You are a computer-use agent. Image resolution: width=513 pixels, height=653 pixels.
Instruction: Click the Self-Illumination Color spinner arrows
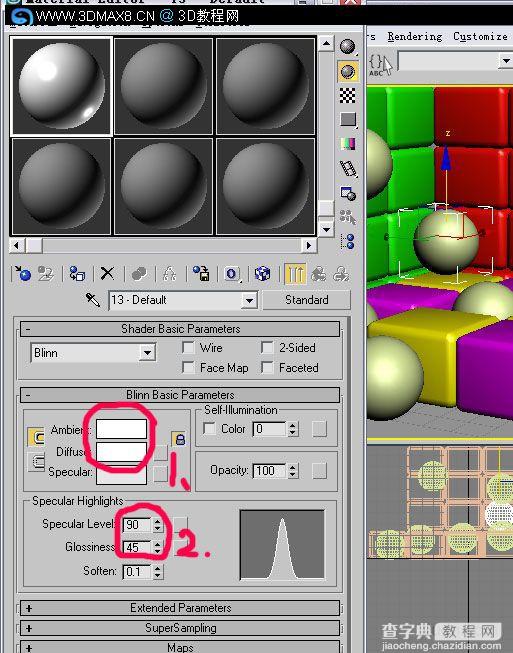coord(293,429)
